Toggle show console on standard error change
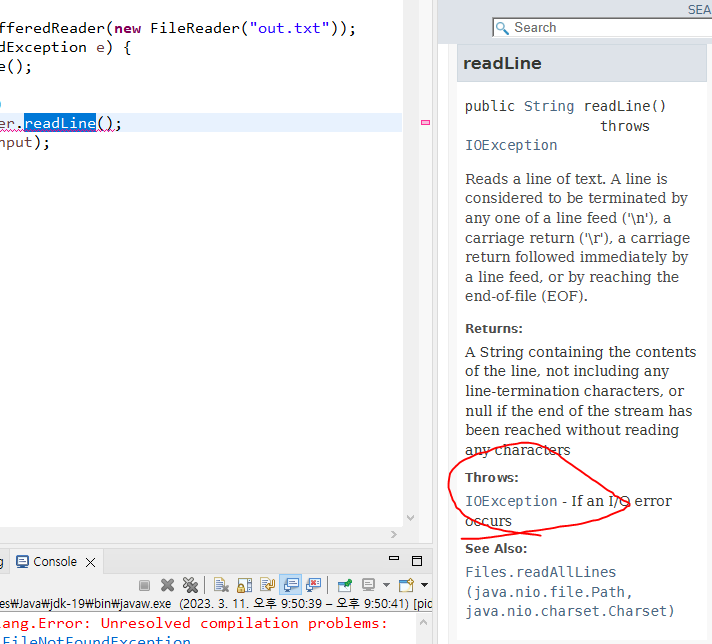Screen dimensions: 712x644 (314, 585)
